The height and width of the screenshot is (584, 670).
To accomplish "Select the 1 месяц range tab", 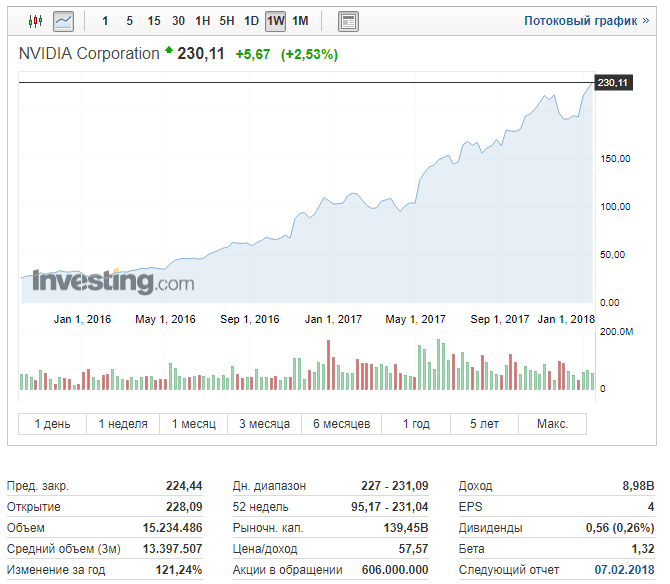I will [193, 424].
